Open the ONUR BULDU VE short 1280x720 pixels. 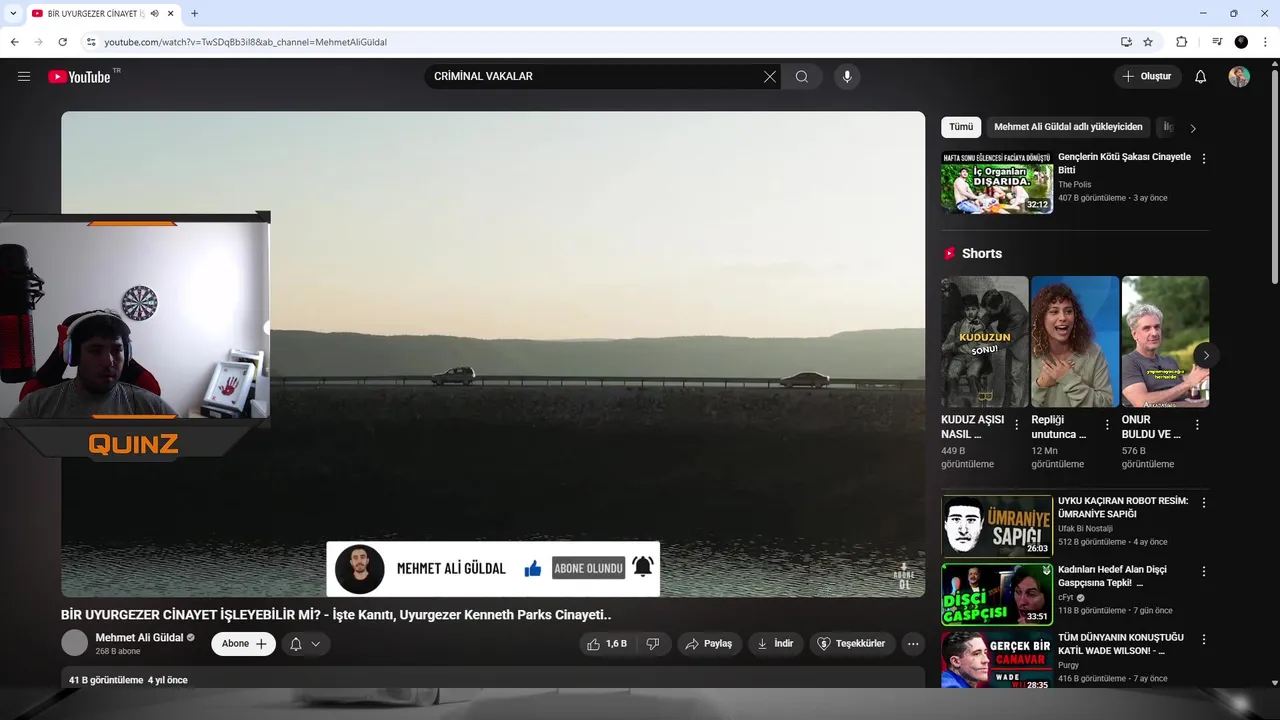click(1165, 341)
